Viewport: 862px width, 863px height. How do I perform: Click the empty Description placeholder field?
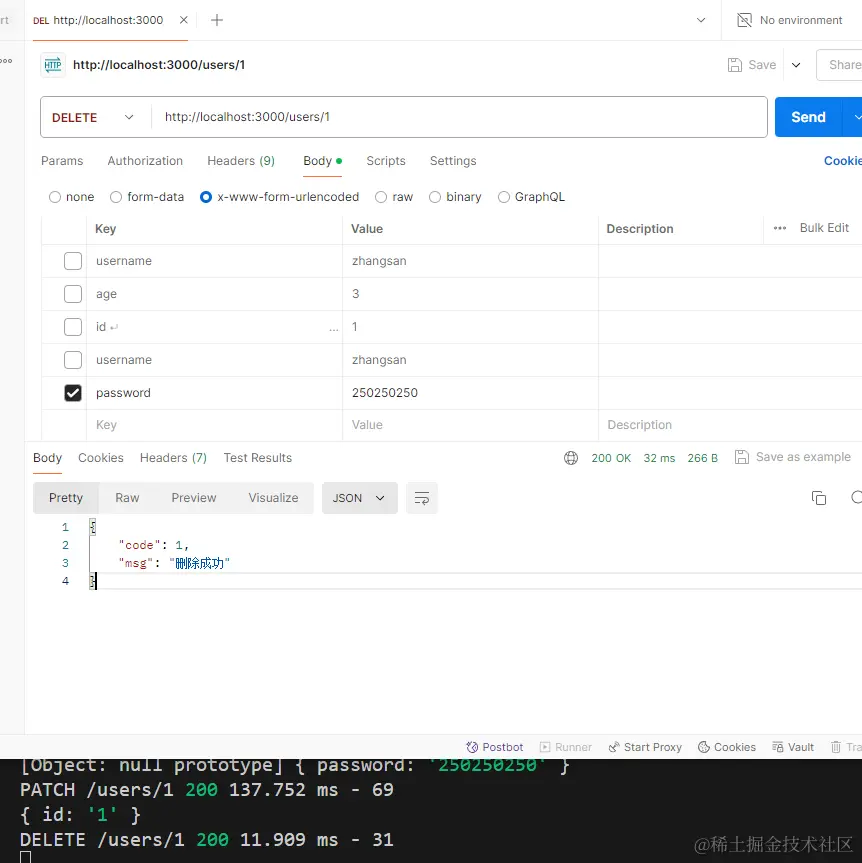click(730, 425)
